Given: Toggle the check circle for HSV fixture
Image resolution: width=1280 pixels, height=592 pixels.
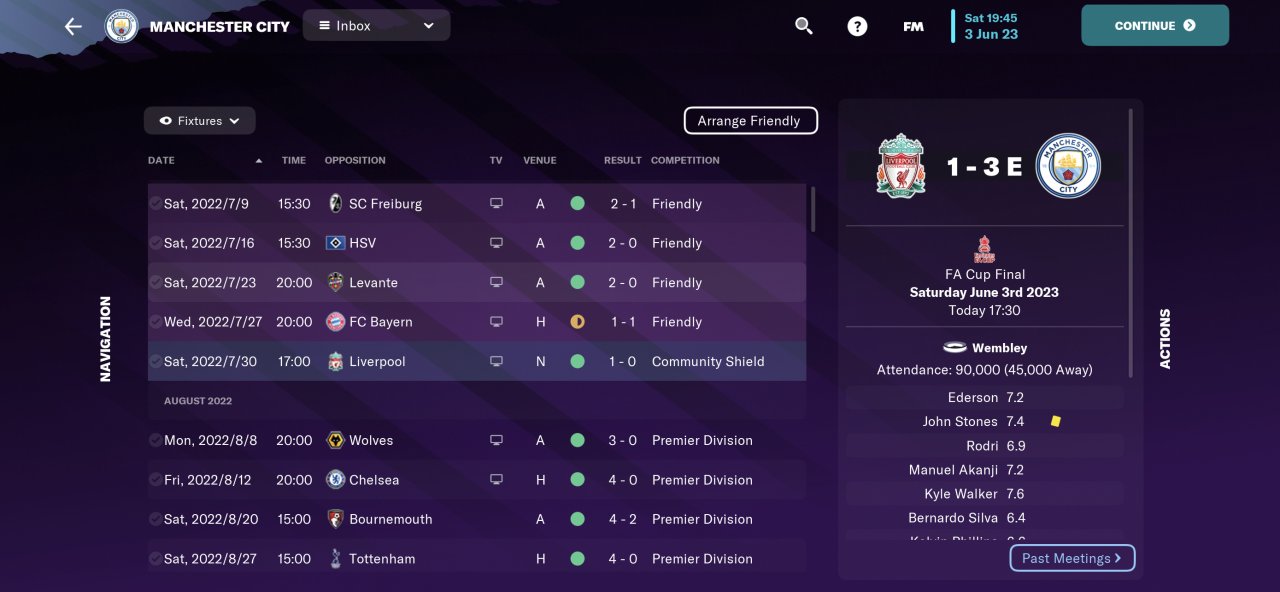Looking at the screenshot, I should click(x=155, y=243).
